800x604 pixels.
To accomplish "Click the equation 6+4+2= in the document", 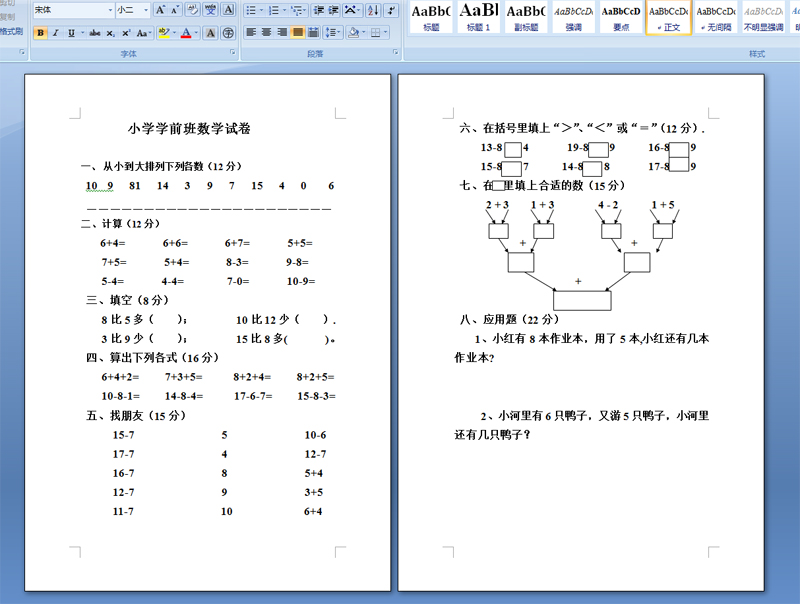I will [x=120, y=377].
